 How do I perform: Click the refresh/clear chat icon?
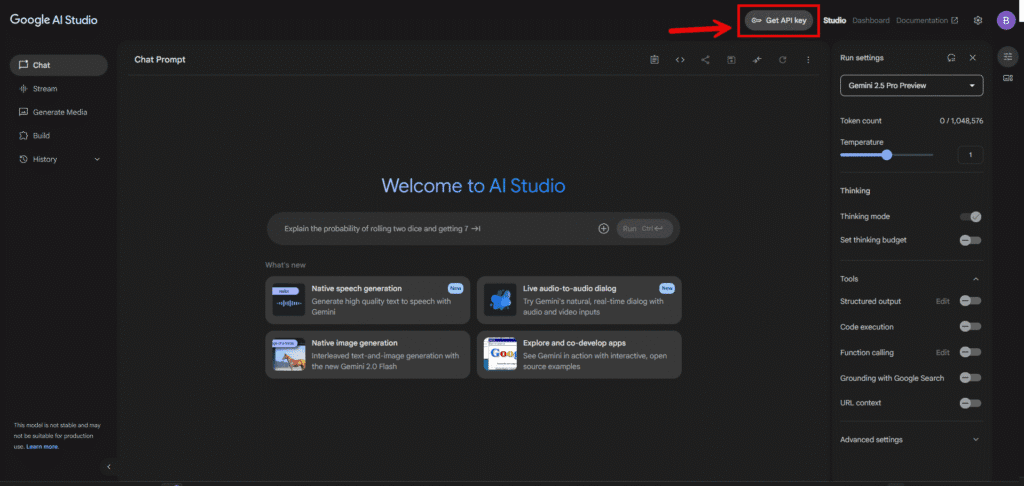[782, 60]
